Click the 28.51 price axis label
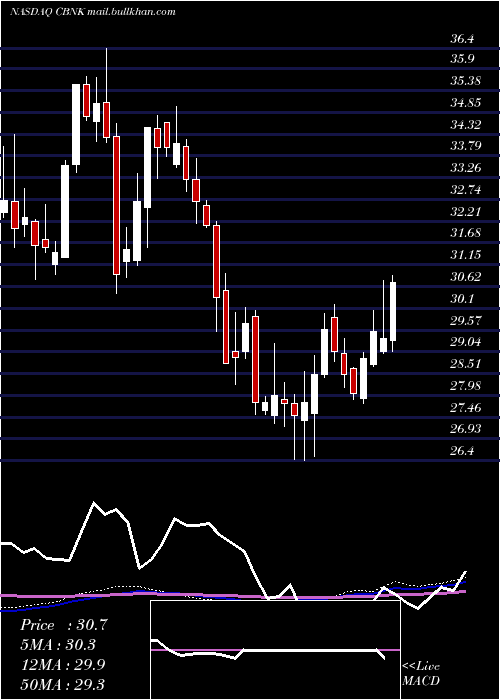500x700 pixels. pos(465,363)
